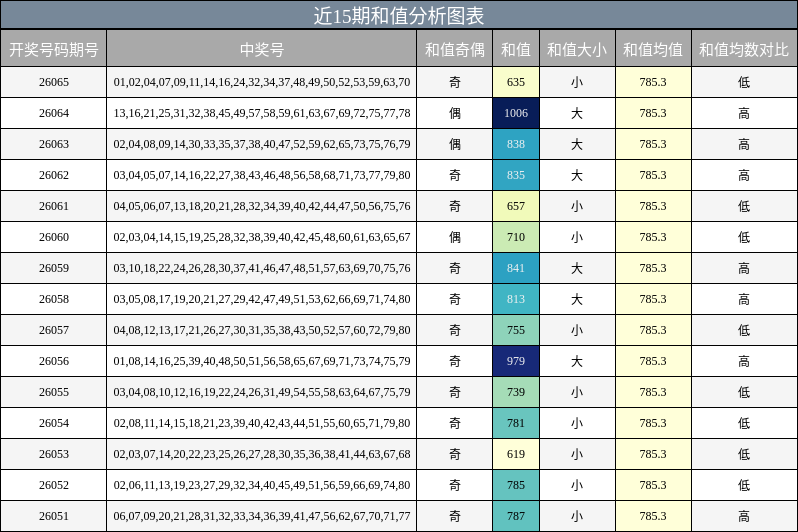Click the sum value 785 cell
Image resolution: width=798 pixels, height=532 pixels.
[516, 485]
